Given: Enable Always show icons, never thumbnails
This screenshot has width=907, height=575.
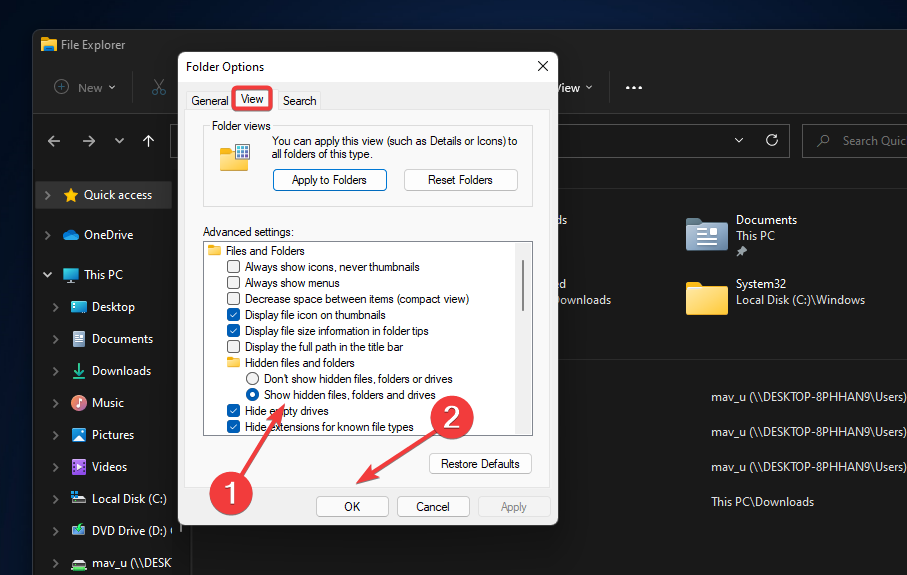Looking at the screenshot, I should (233, 267).
